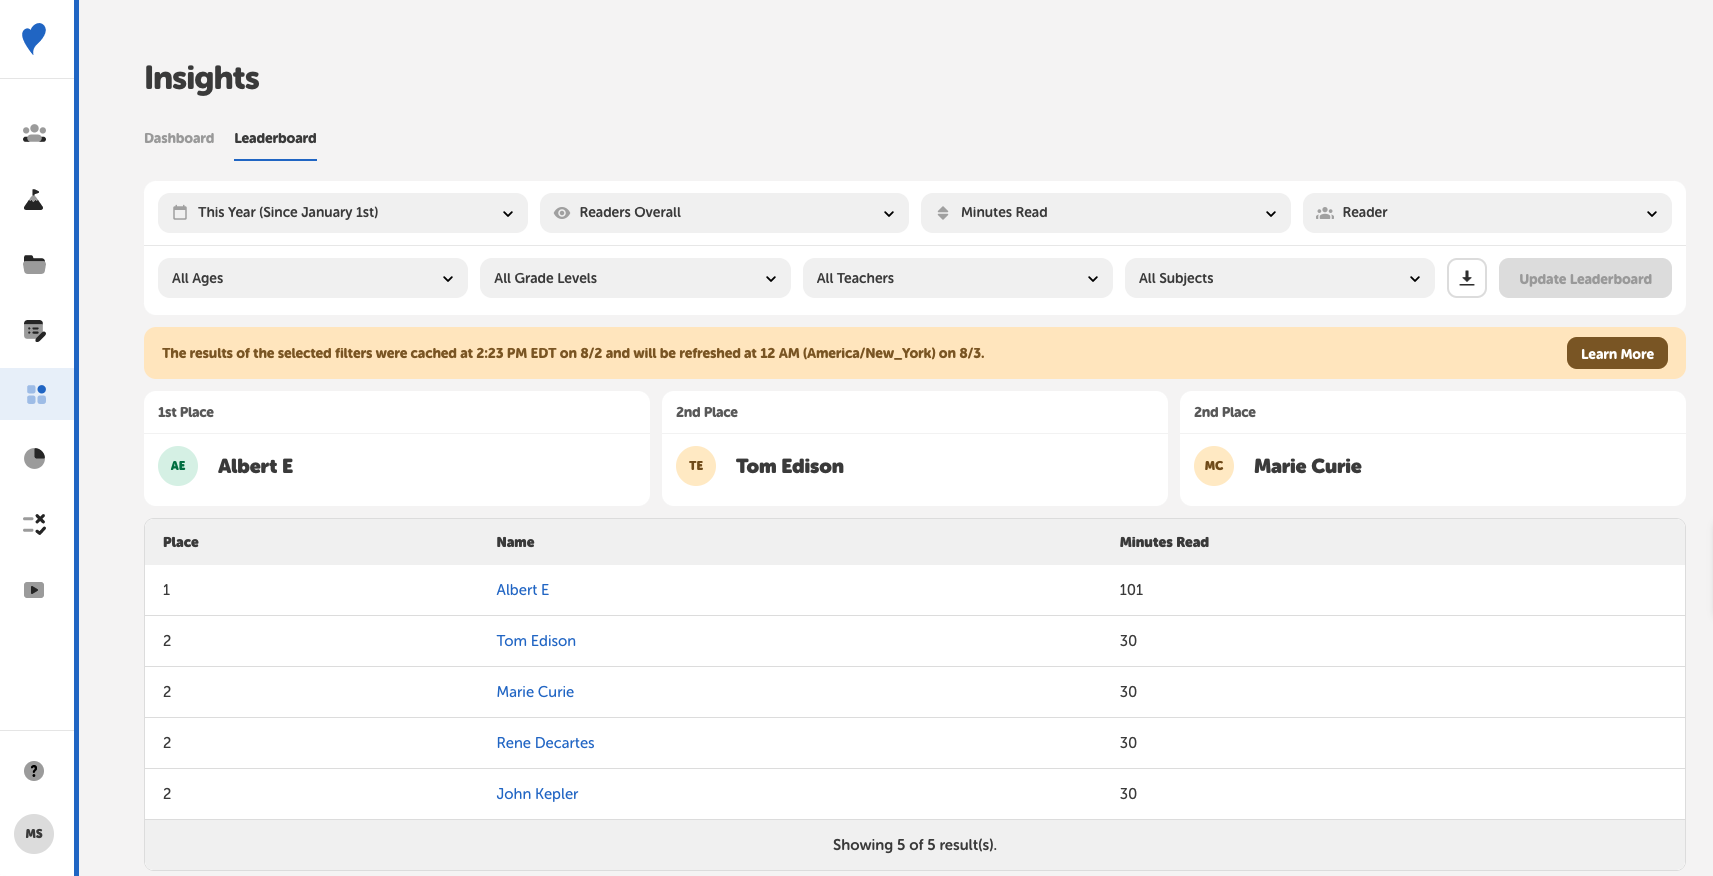Click the Showing 5 of 5 results text
This screenshot has height=876, width=1713.
pyautogui.click(x=915, y=845)
